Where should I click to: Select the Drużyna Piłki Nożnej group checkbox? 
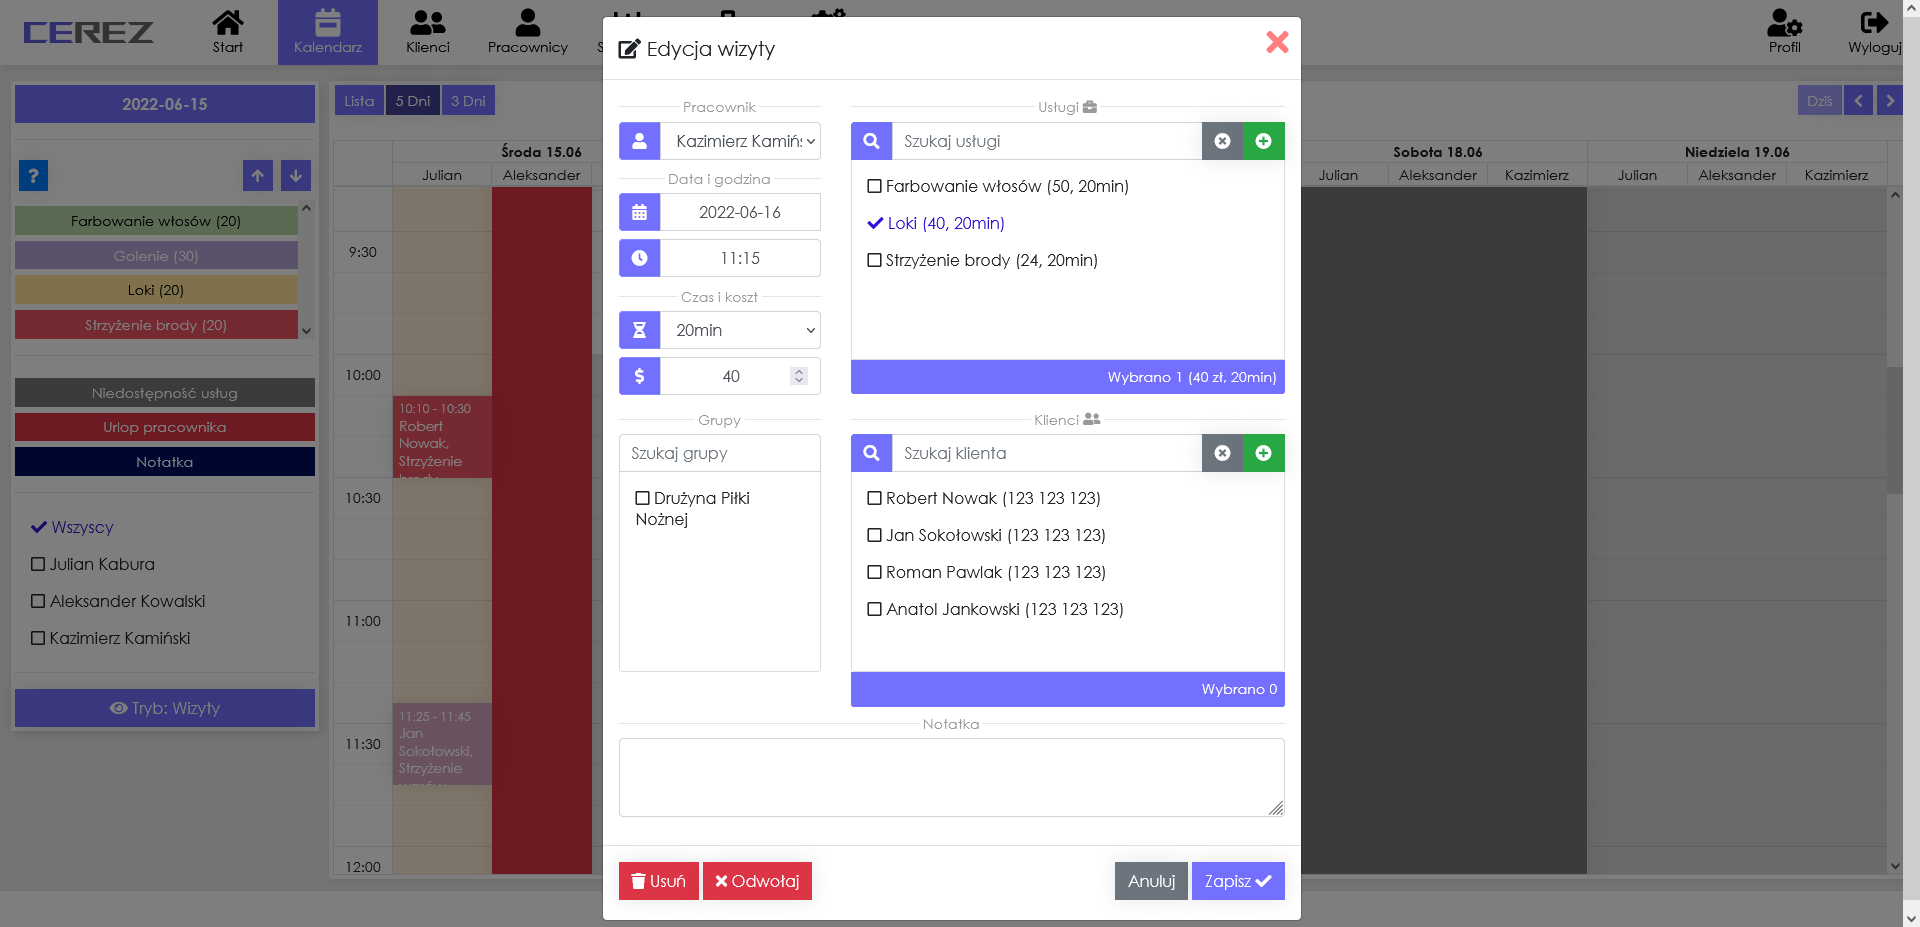tap(643, 498)
